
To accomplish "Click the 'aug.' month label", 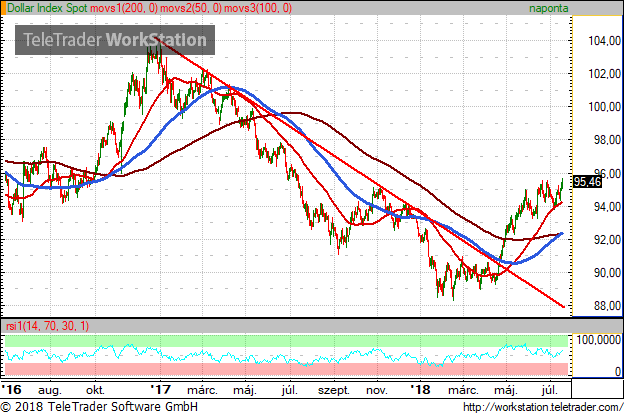I will 50,390.
